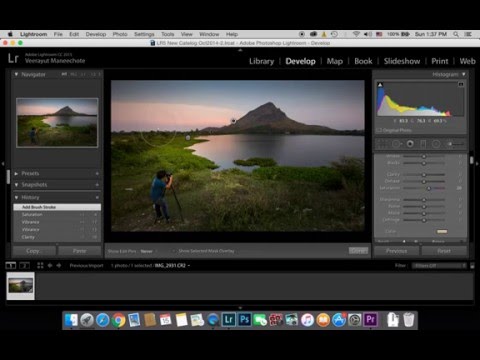Hide the top module picker panel
480x360 pixels.
pos(240,50)
